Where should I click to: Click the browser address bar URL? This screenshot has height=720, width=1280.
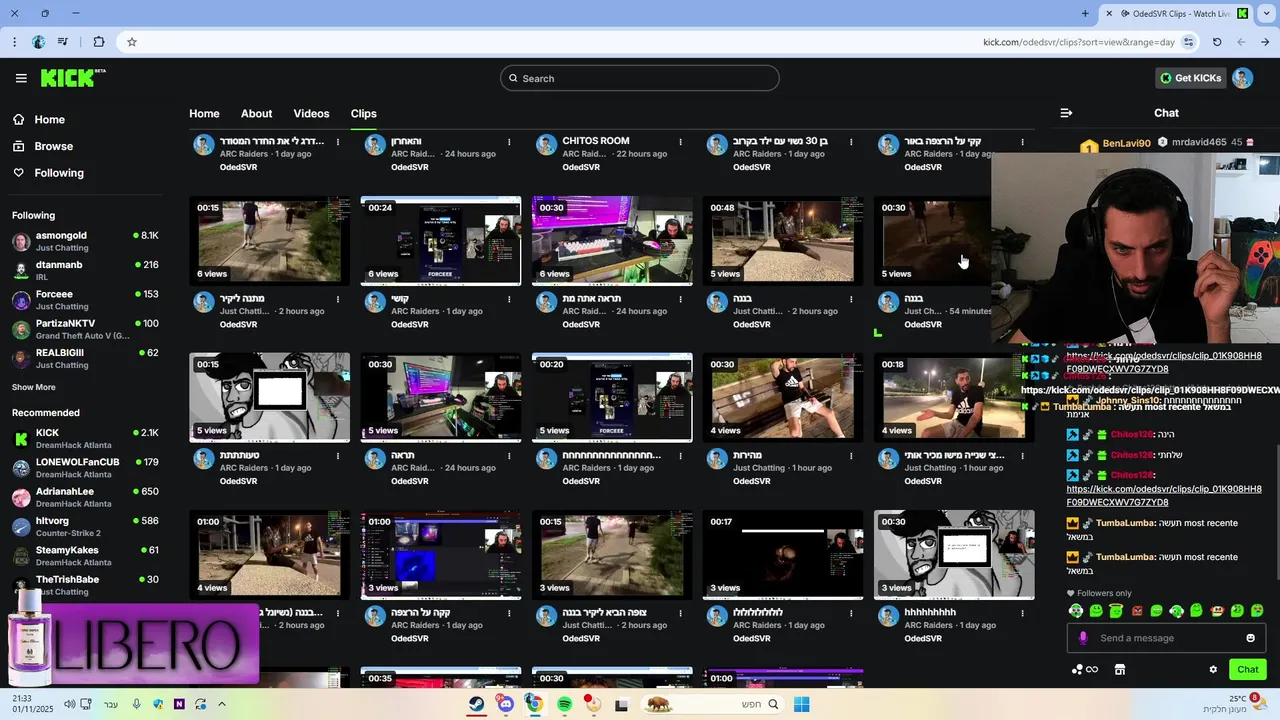pyautogui.click(x=1078, y=42)
